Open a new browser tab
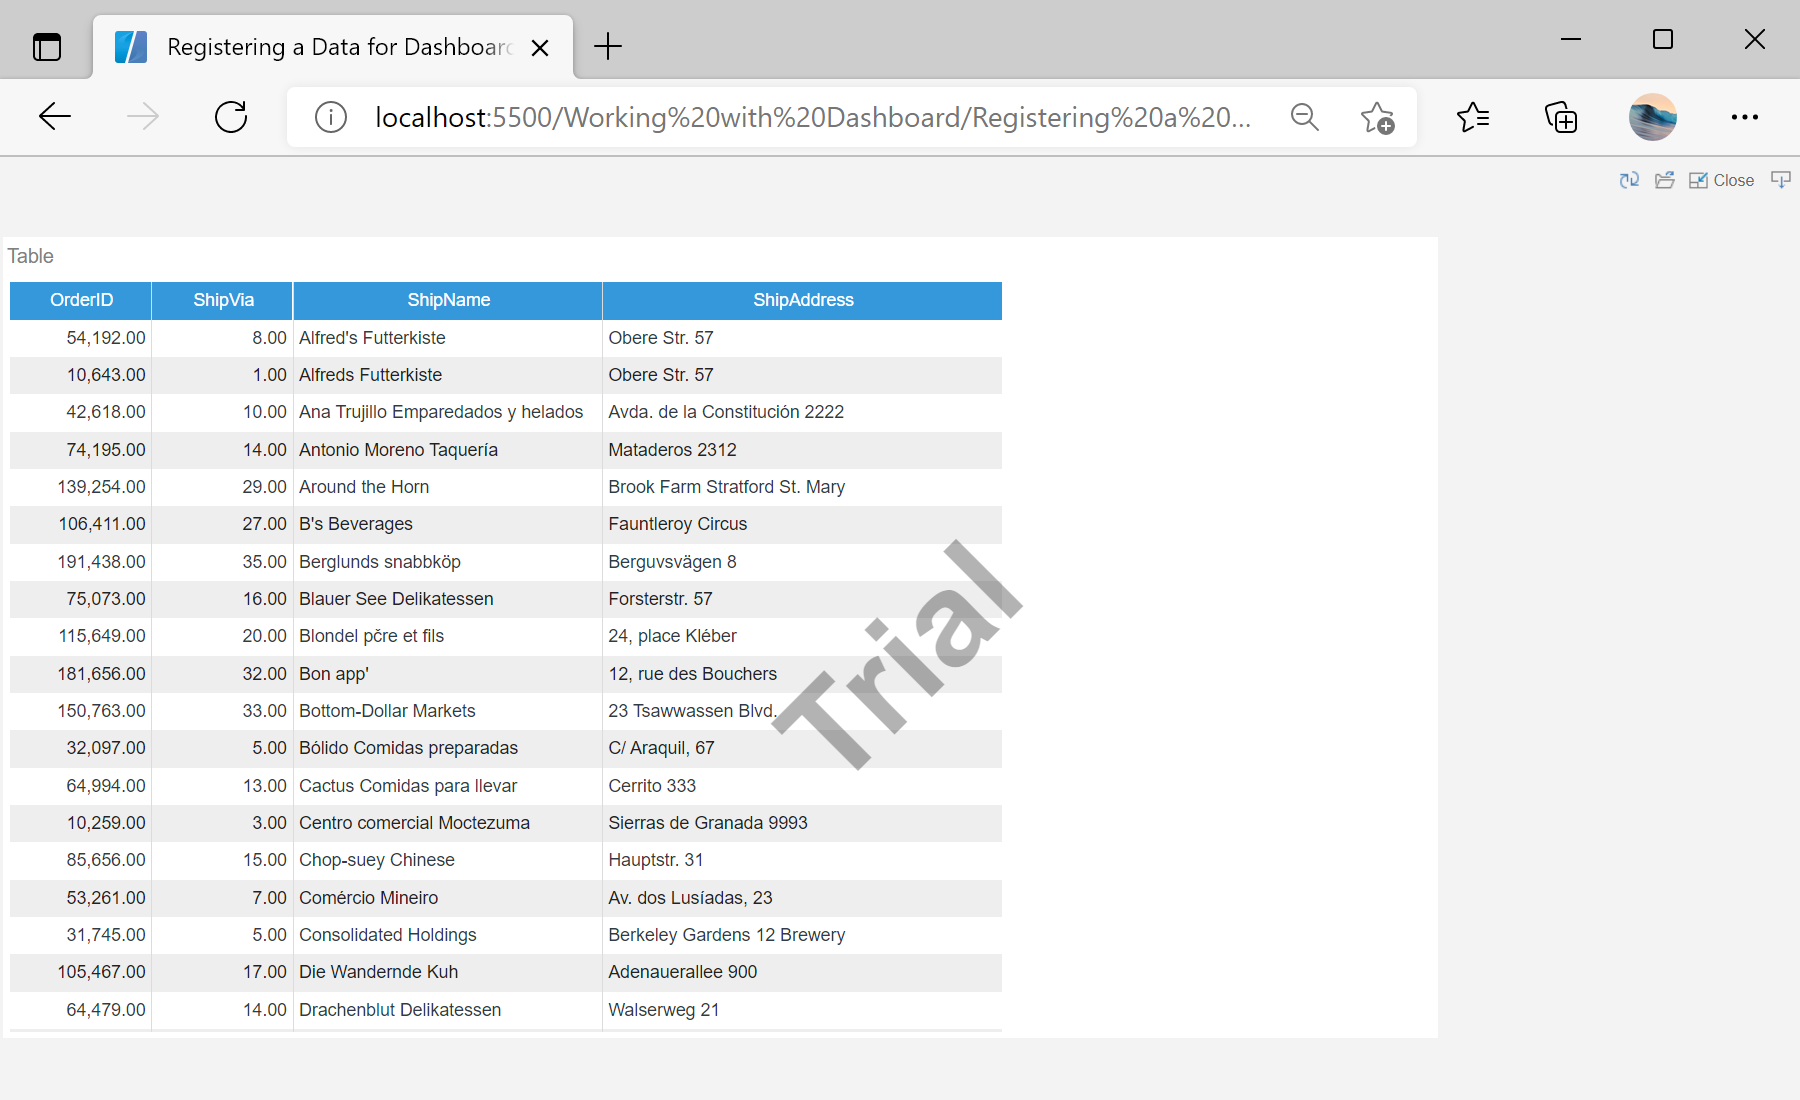 (x=607, y=46)
